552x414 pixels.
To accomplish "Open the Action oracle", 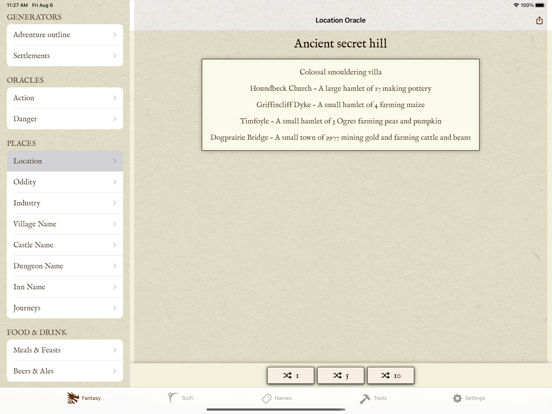I will click(x=65, y=98).
